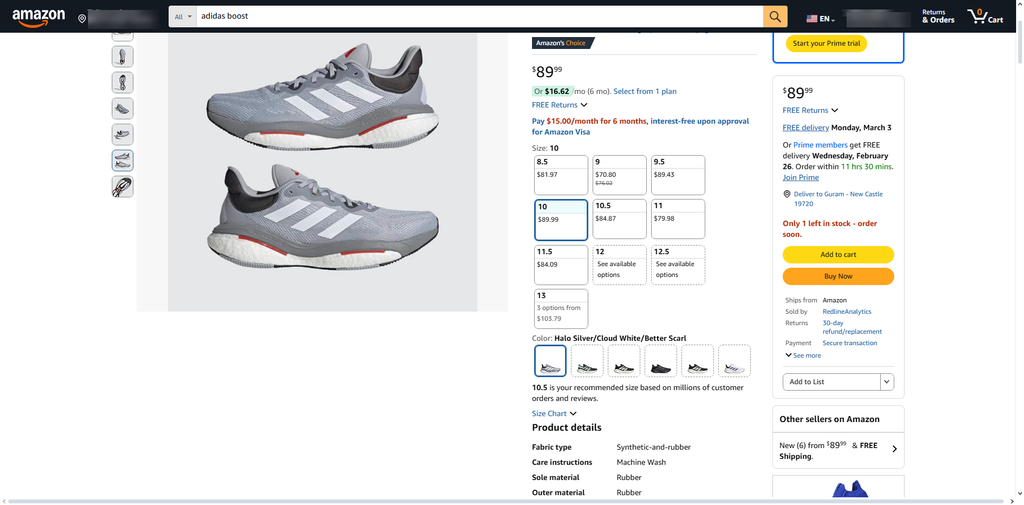Choose the third color swatch

(624, 361)
